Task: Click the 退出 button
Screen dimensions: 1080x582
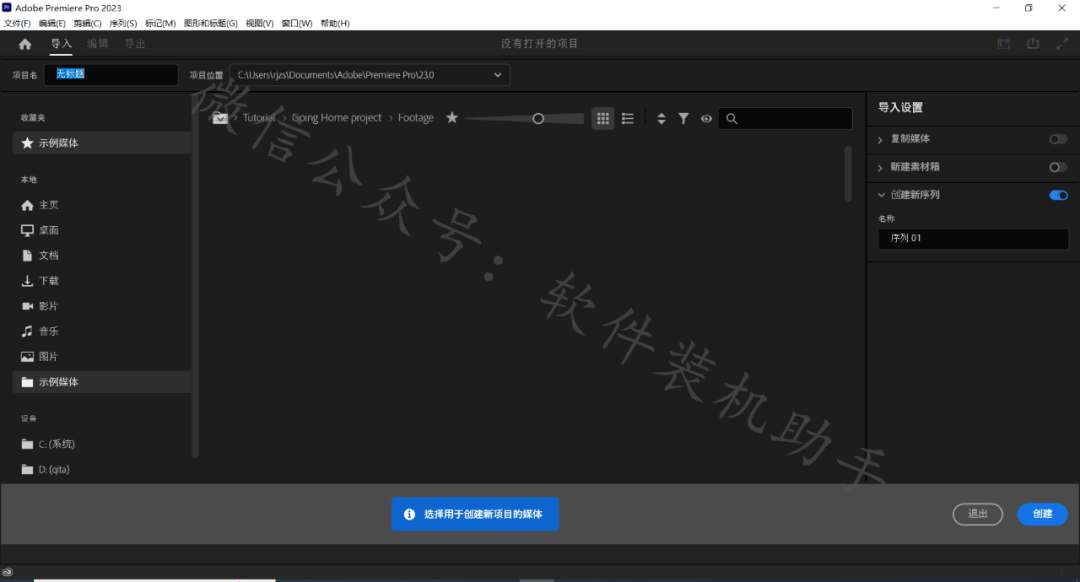Action: point(977,514)
